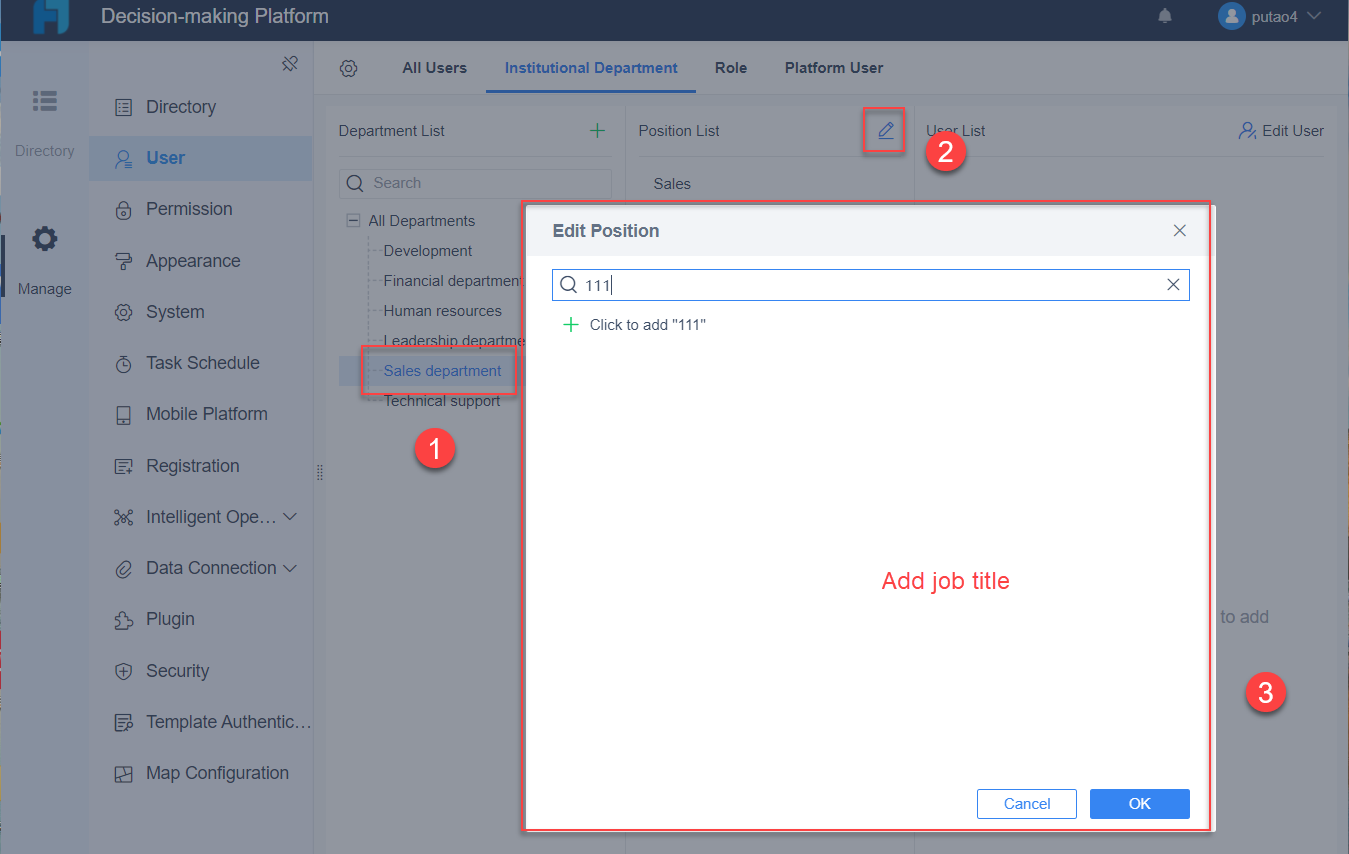Switch to the Platform User tab
The image size is (1349, 854).
coord(833,67)
